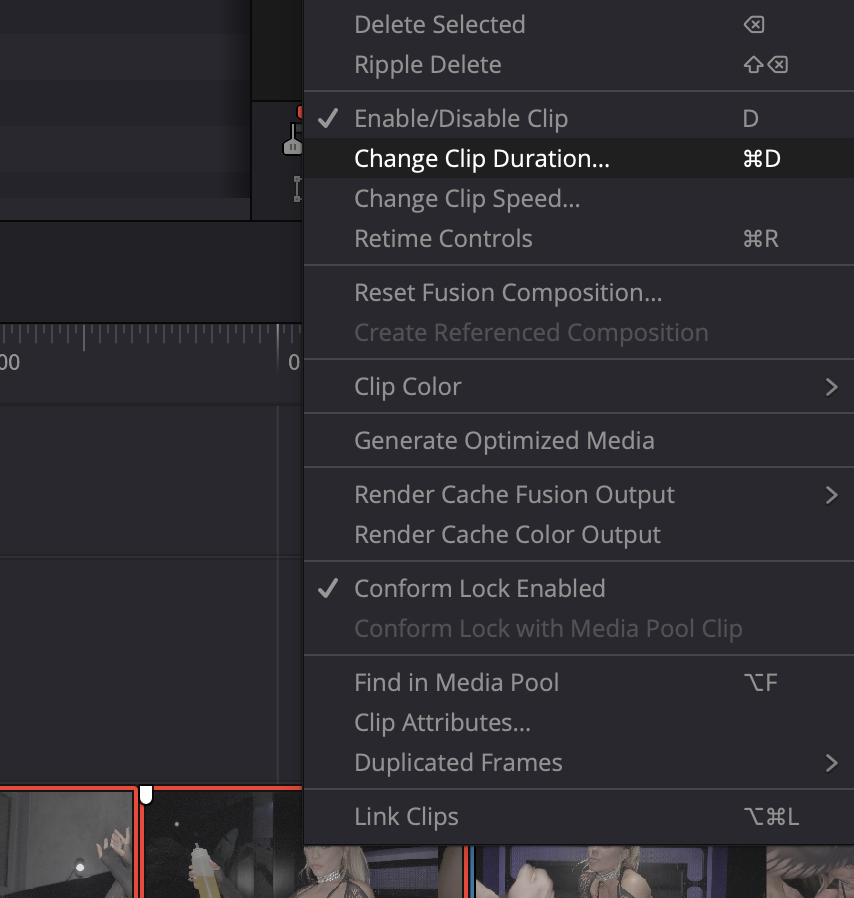Choose Delete Selected from the context menu

[578, 25]
